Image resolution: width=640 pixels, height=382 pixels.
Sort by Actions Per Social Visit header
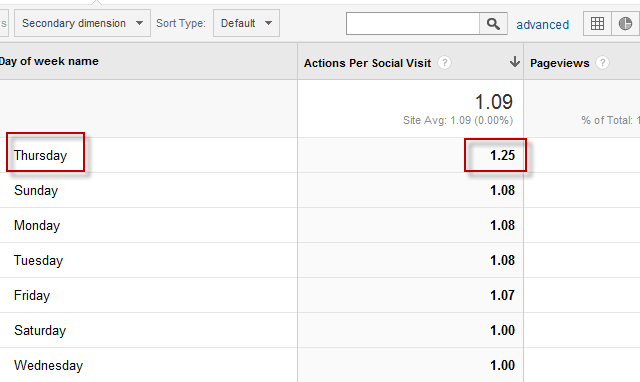[367, 63]
